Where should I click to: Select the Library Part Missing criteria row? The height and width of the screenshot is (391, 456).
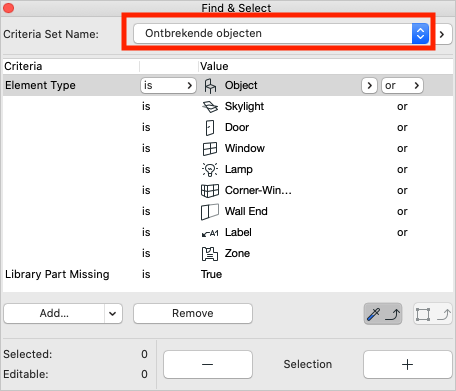point(228,274)
